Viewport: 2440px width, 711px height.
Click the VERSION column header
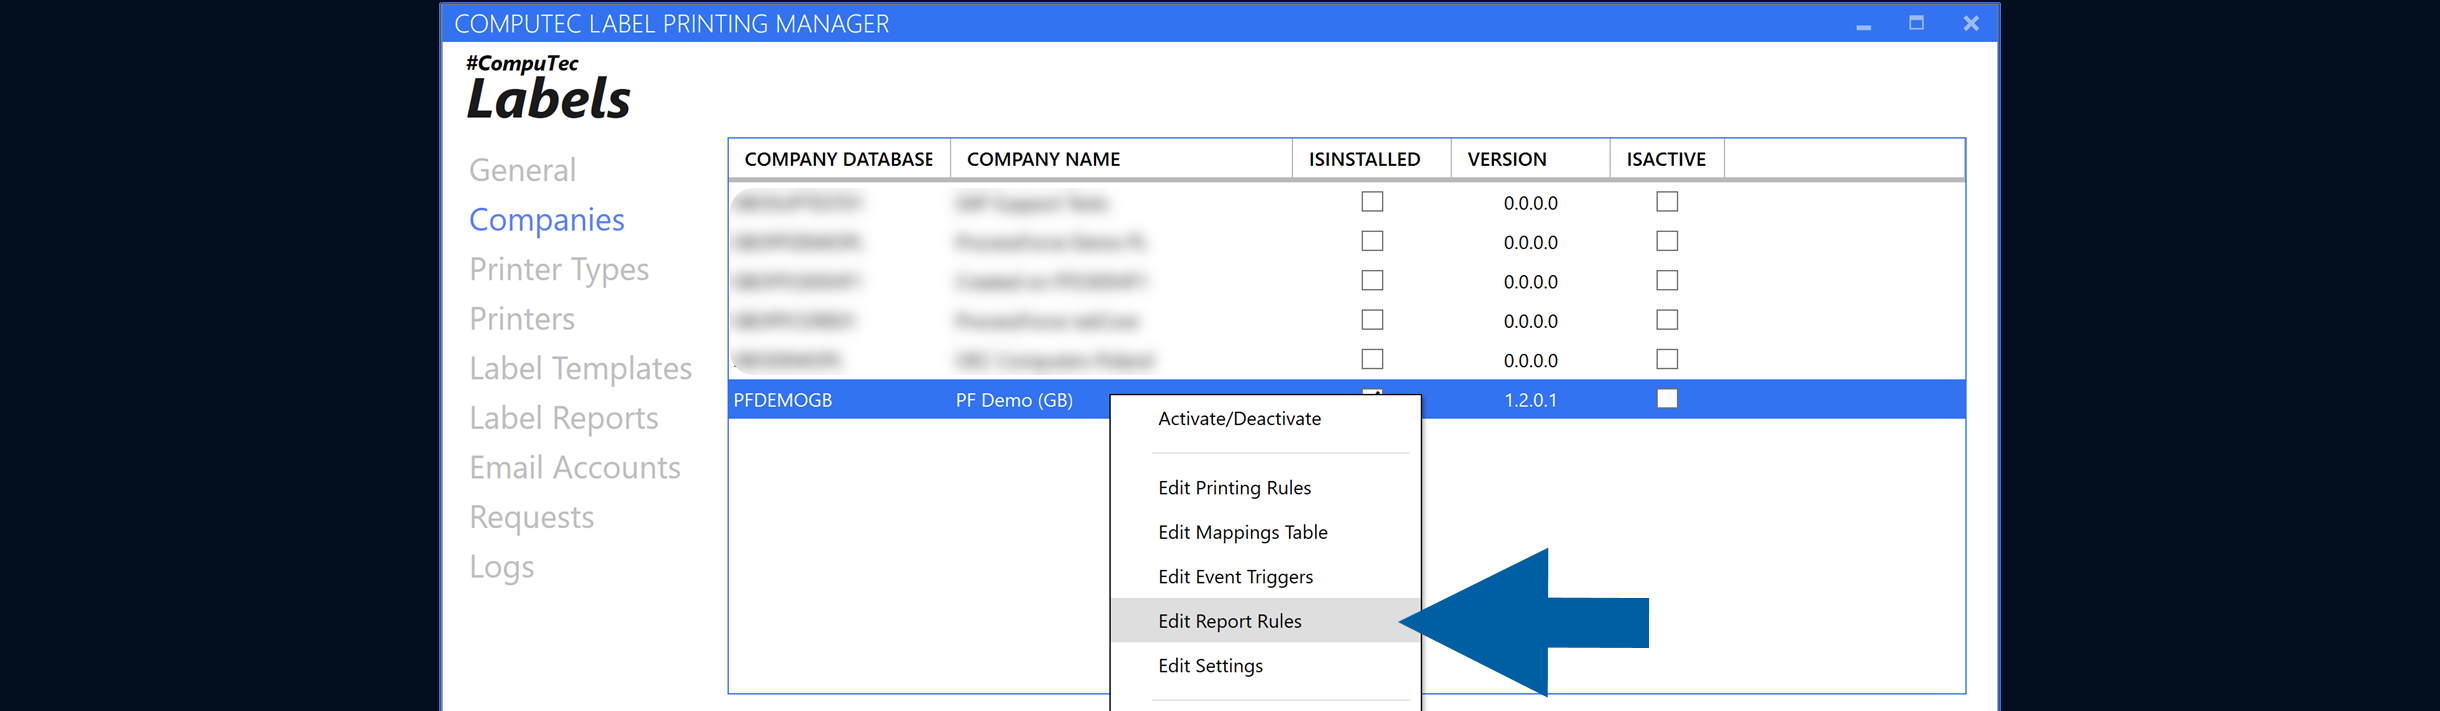pyautogui.click(x=1530, y=159)
